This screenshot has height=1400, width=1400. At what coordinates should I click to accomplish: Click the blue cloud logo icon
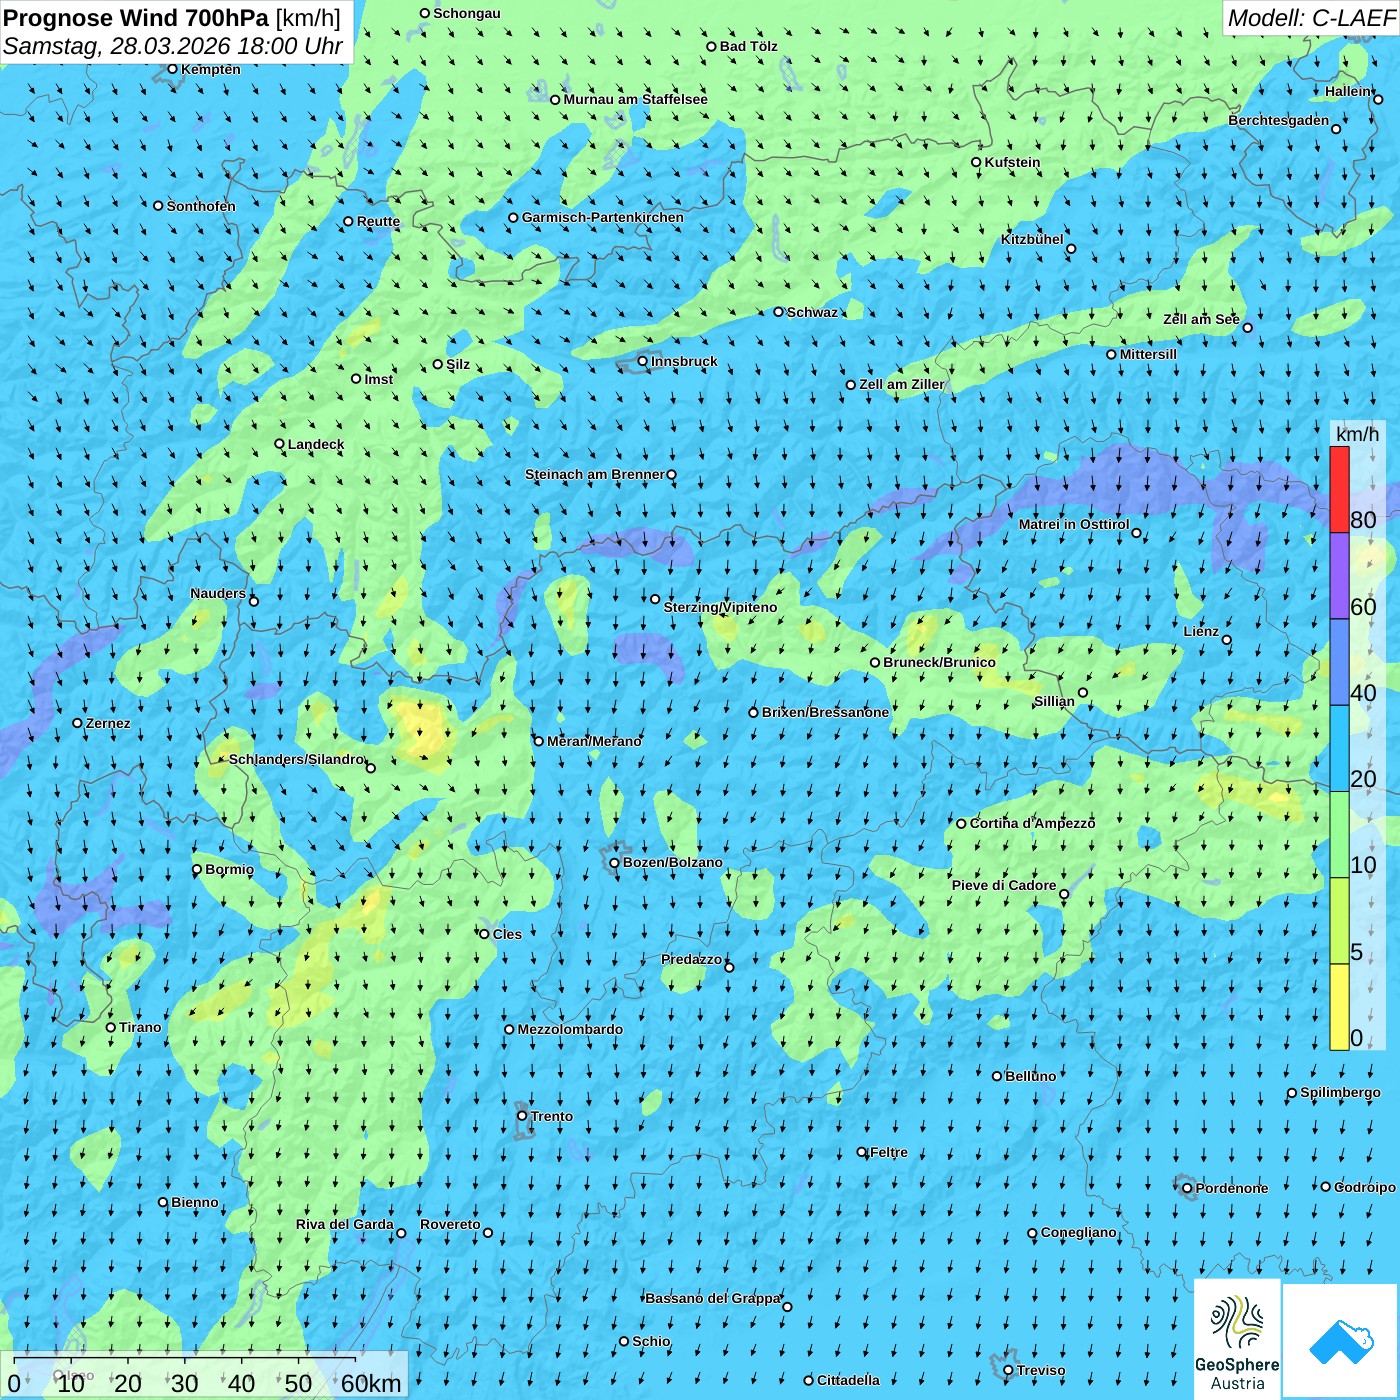coord(1341,1342)
